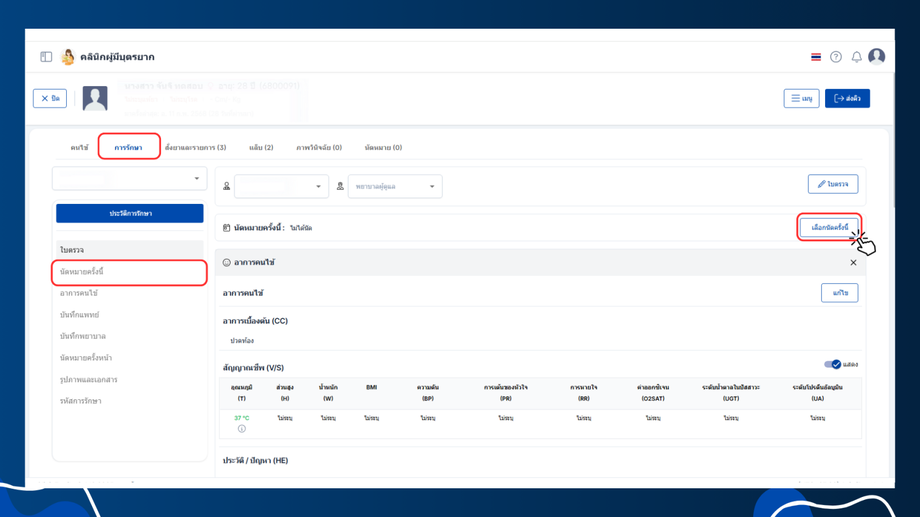Viewport: 920px width, 517px height.
Task: Click the 37 °C temperature value
Action: click(x=242, y=418)
